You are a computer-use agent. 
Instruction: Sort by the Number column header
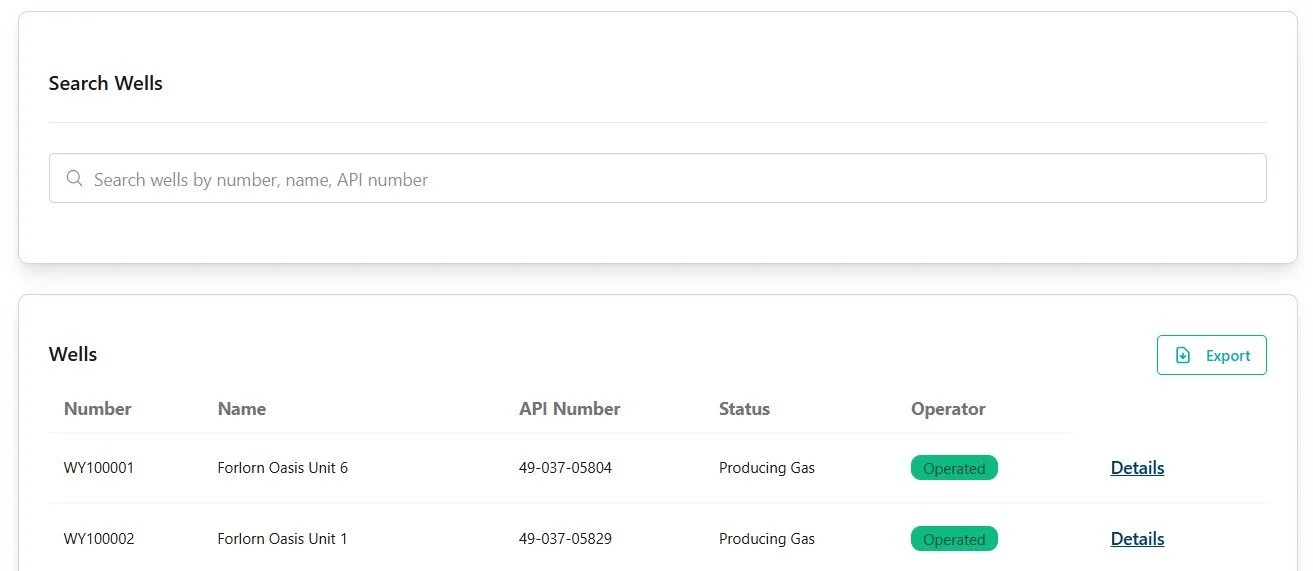(98, 409)
